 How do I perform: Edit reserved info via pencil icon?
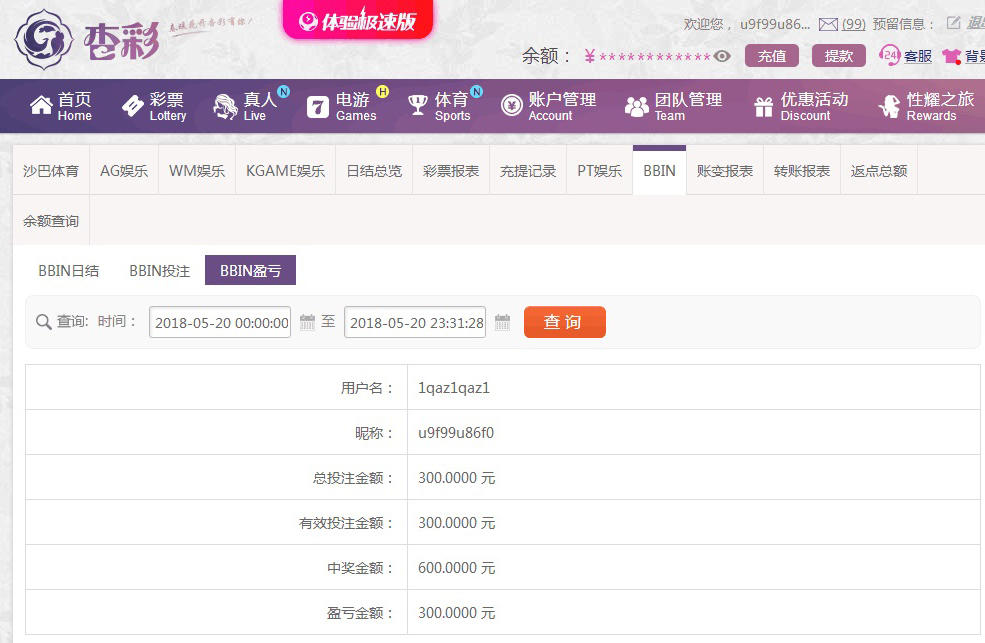pos(954,23)
